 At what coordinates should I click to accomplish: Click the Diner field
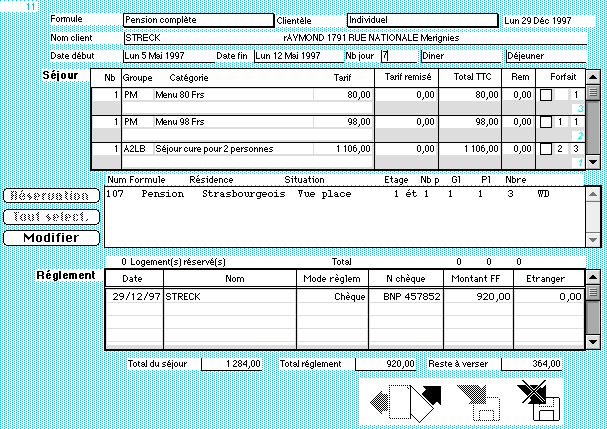(x=461, y=56)
